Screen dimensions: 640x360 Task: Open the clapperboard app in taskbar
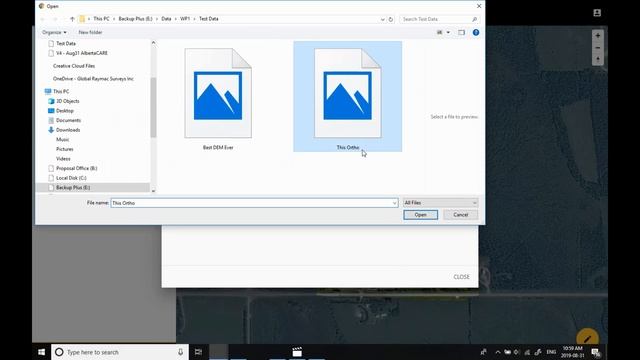(297, 352)
